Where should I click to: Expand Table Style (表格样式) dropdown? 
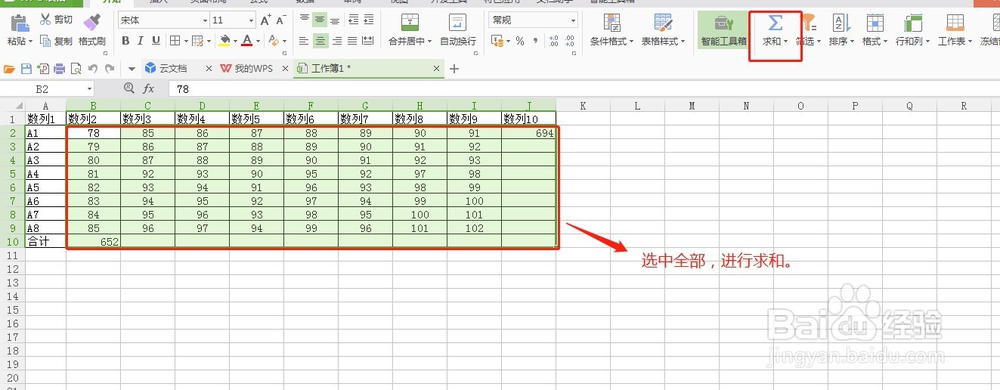(683, 41)
